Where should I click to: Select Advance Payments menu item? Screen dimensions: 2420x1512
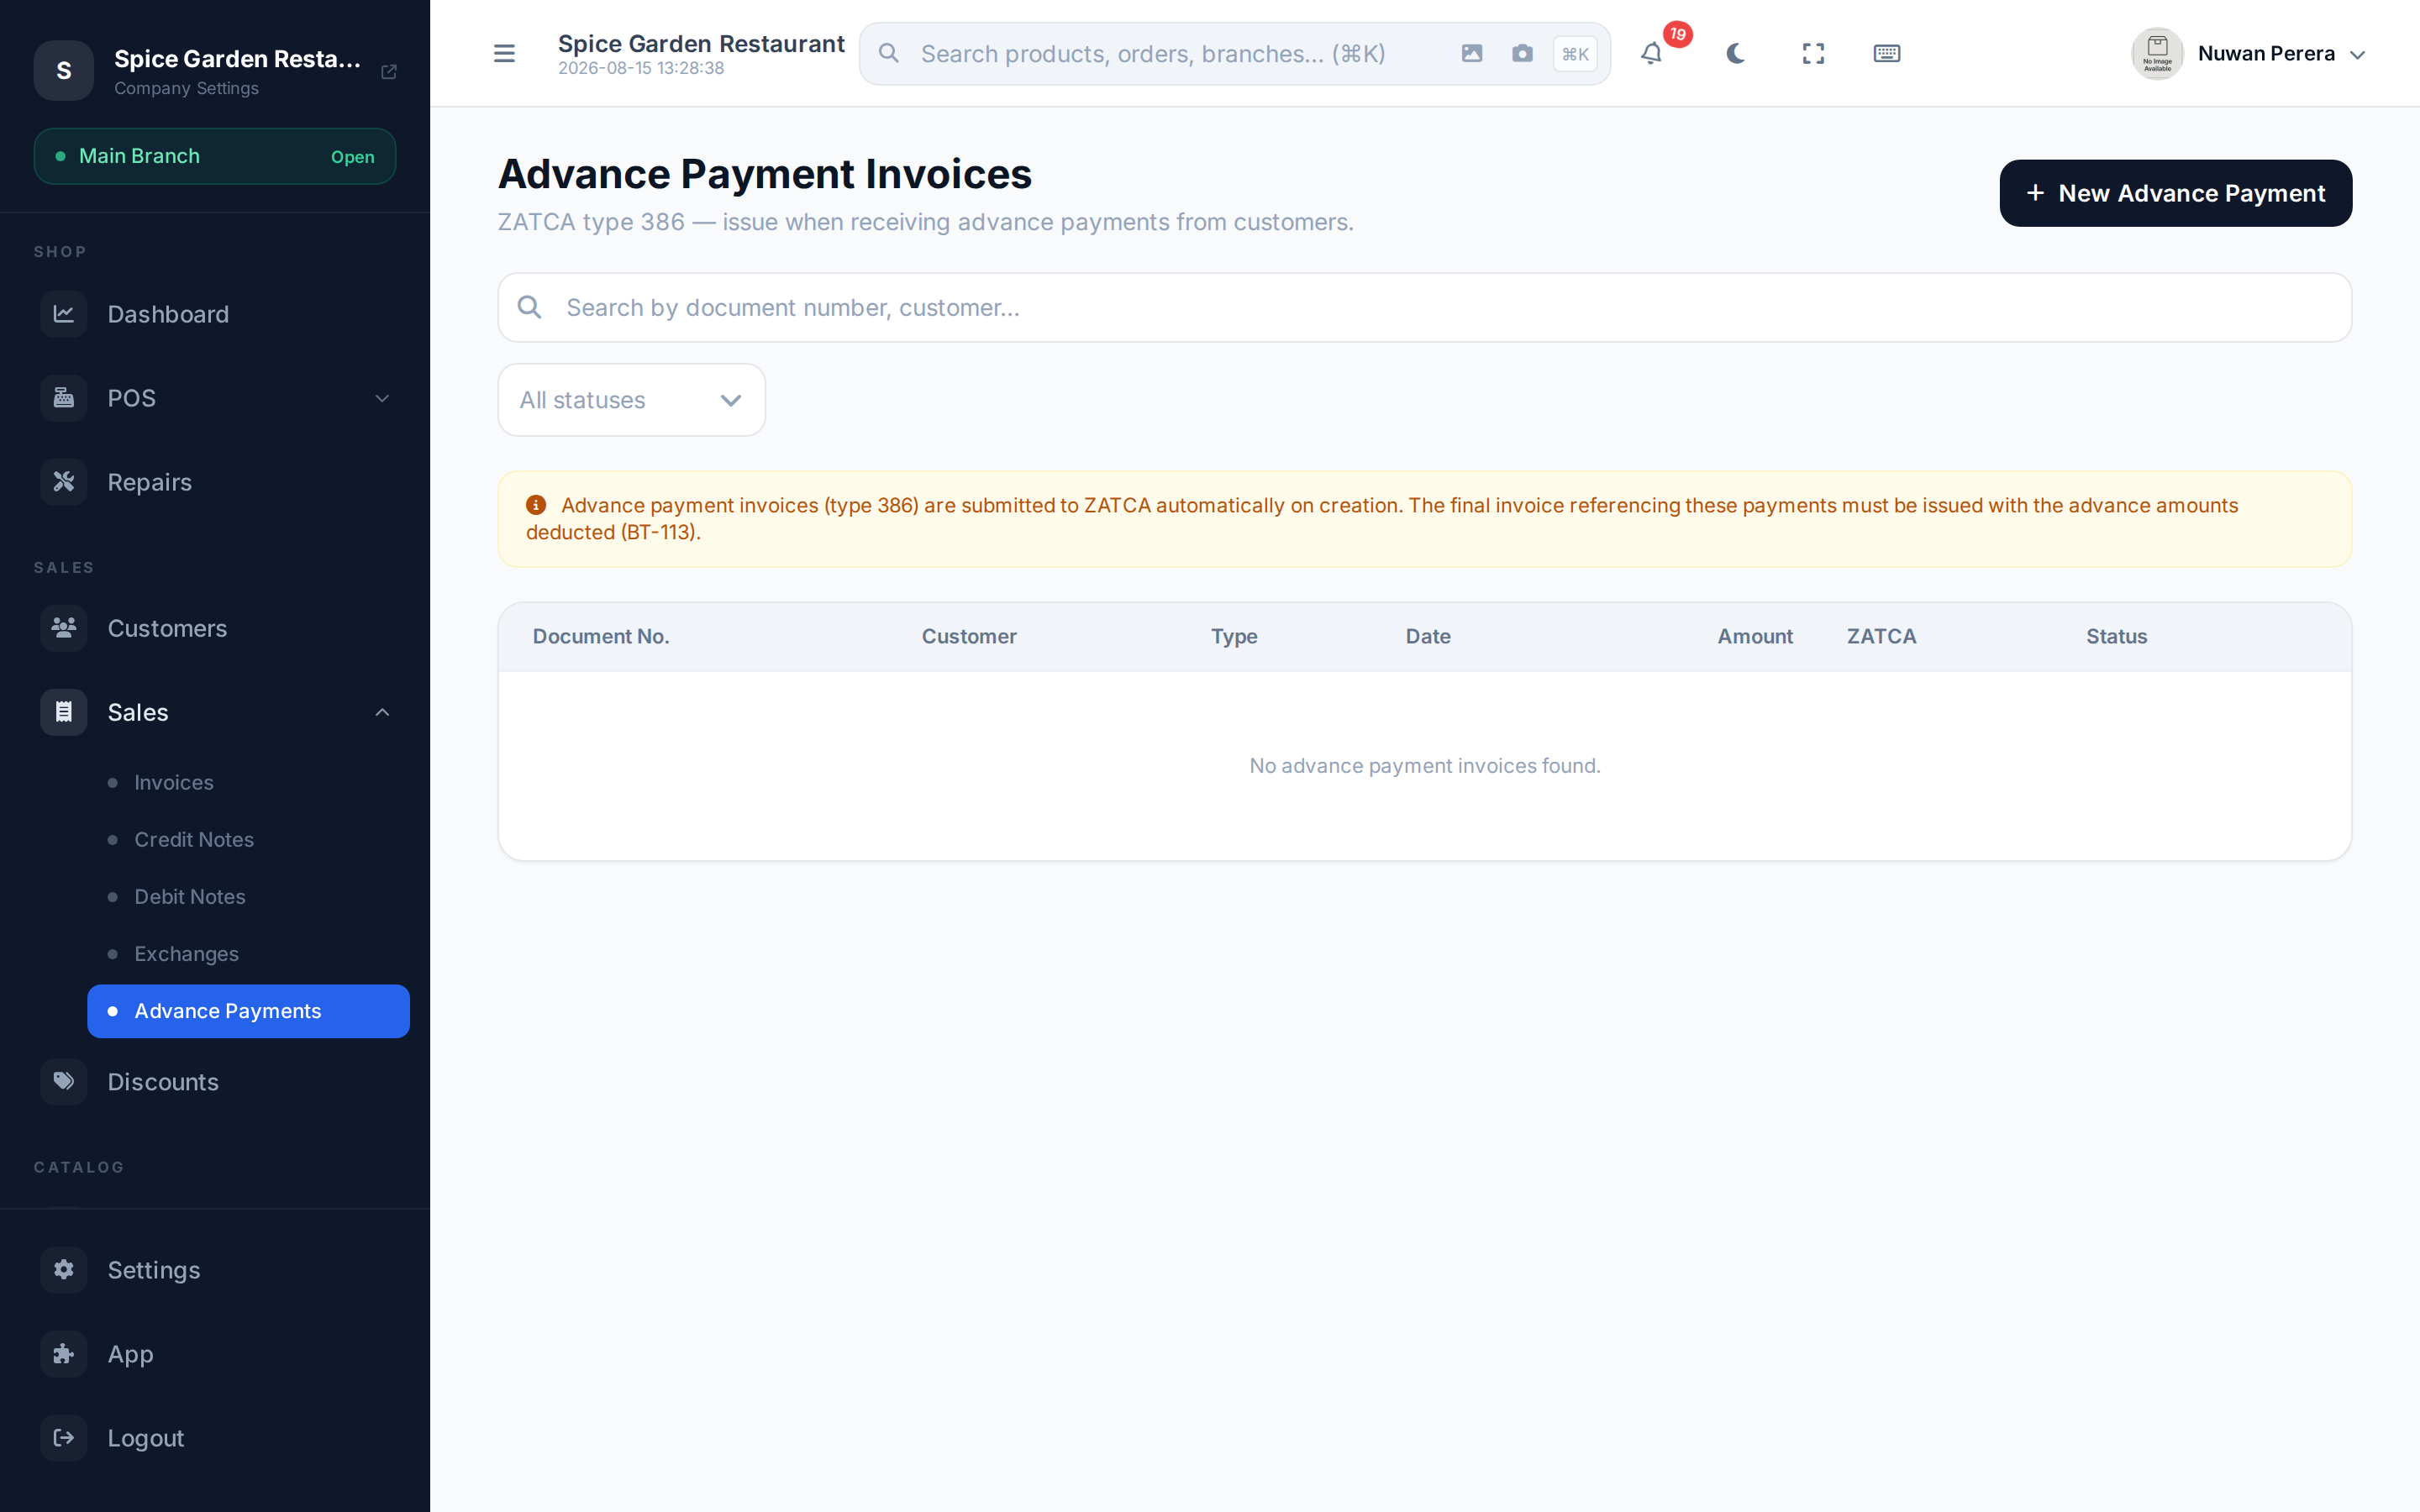point(248,1011)
